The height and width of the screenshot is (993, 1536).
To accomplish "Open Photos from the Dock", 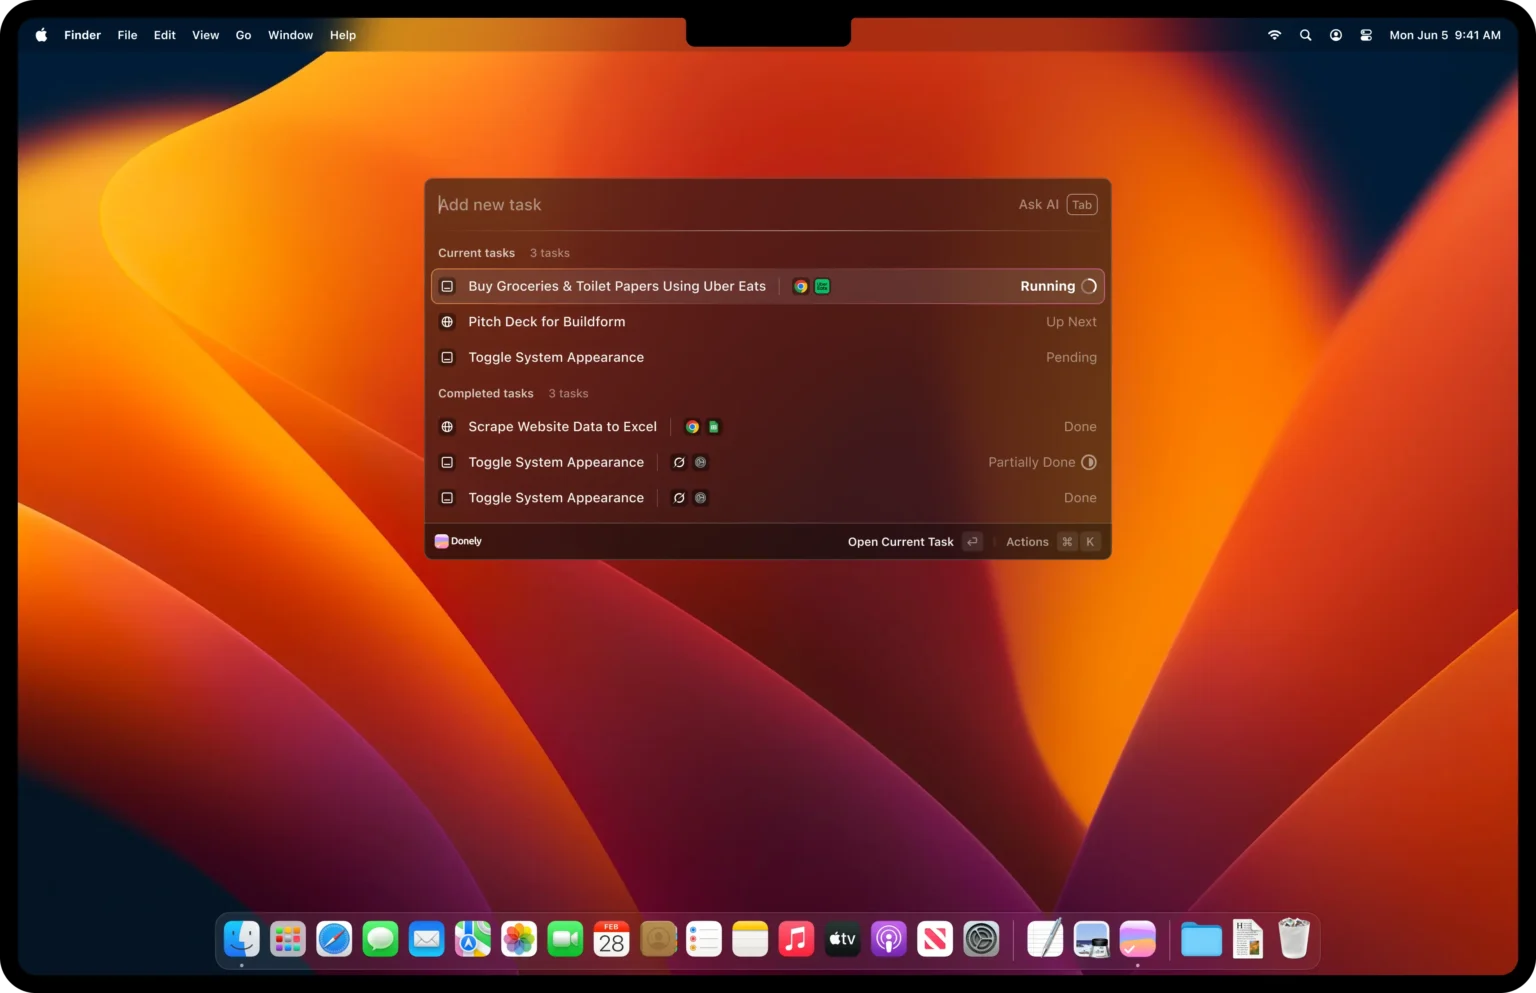I will [x=519, y=939].
